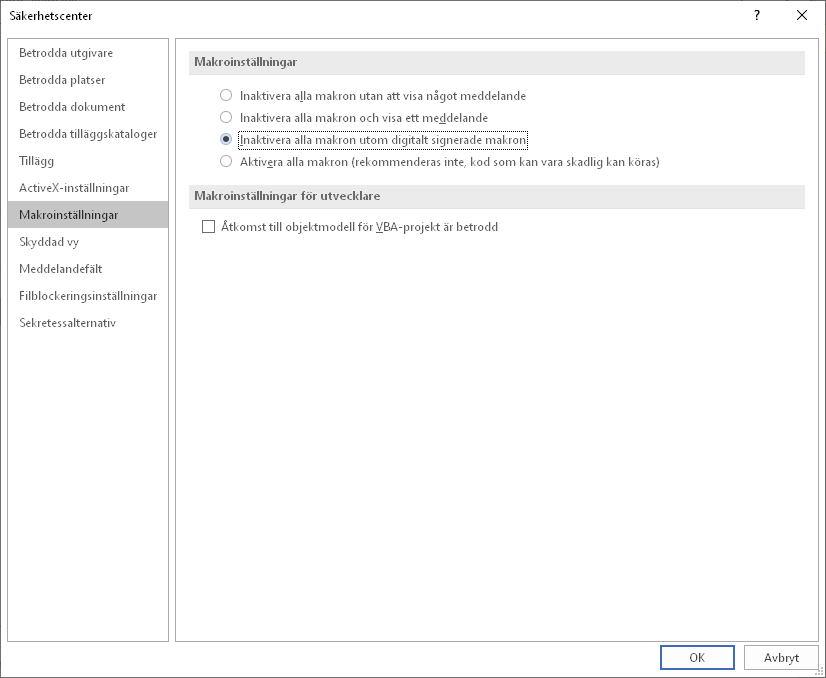The image size is (826, 678).
Task: Open ActiveX-inställningar page
Action: click(74, 188)
